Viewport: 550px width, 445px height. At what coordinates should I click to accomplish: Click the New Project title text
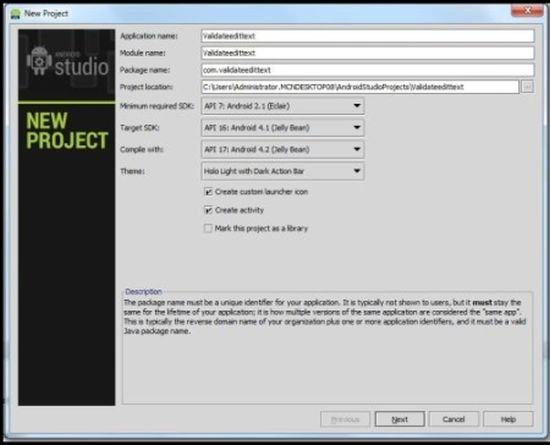(46, 14)
